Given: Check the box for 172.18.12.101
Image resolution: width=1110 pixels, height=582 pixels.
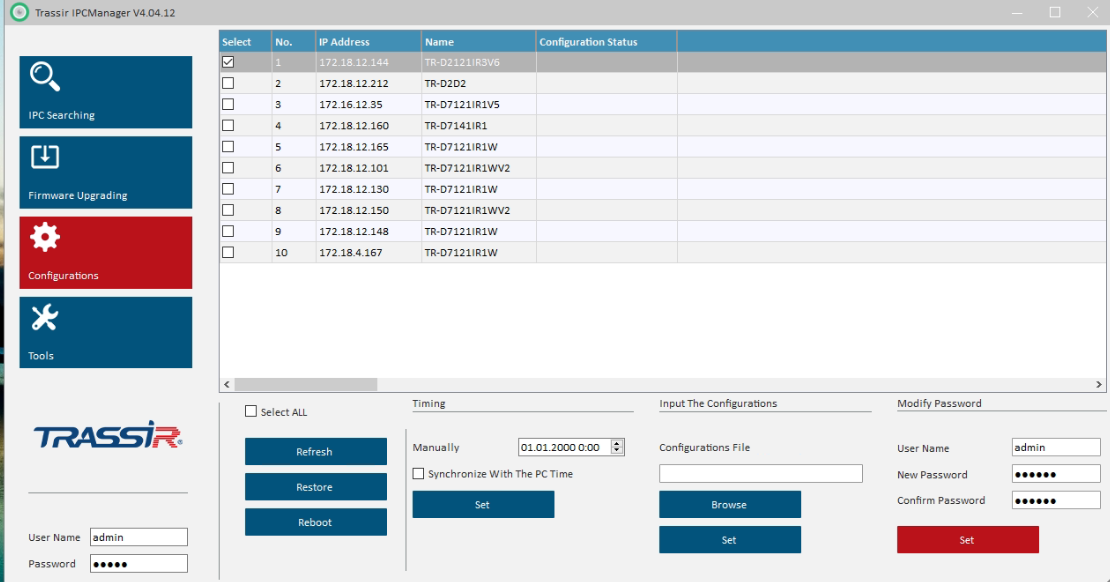Looking at the screenshot, I should click(228, 169).
